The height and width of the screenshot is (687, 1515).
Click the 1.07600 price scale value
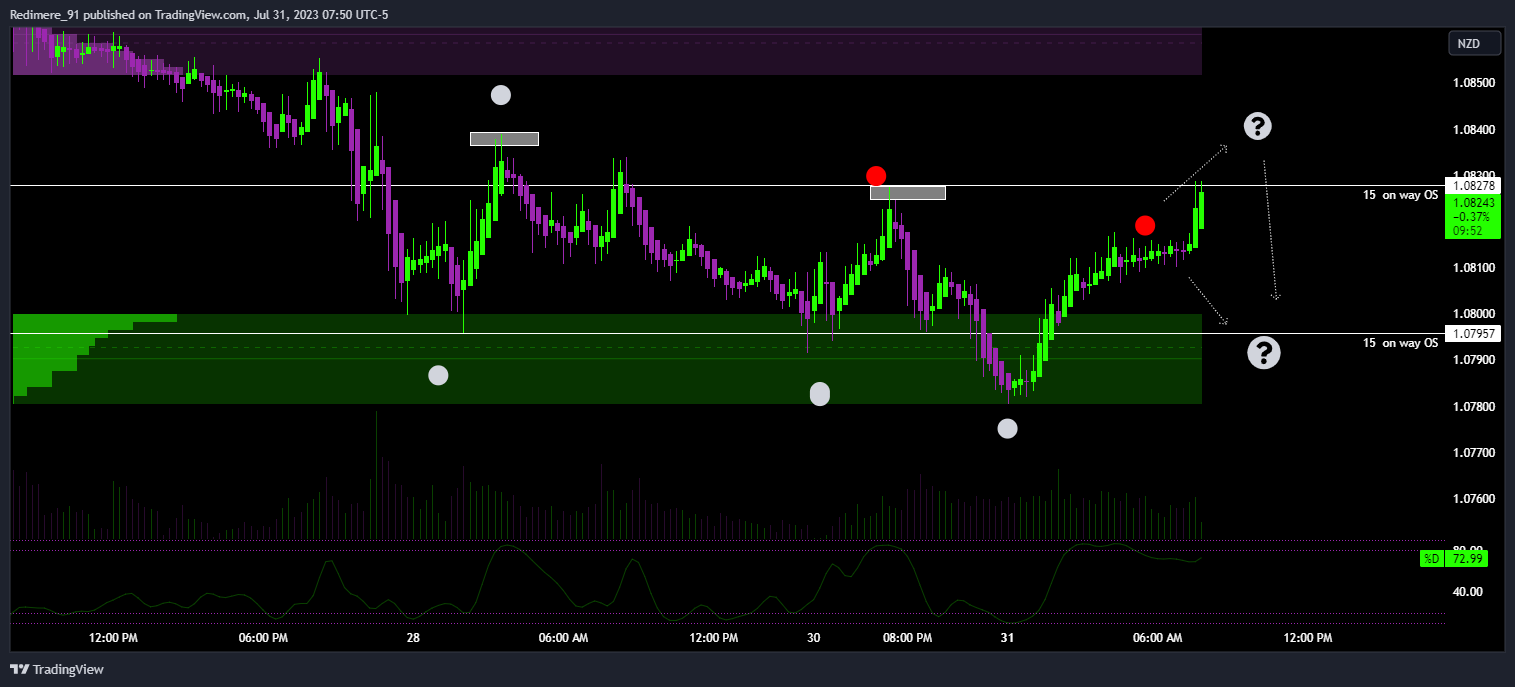coord(1473,499)
